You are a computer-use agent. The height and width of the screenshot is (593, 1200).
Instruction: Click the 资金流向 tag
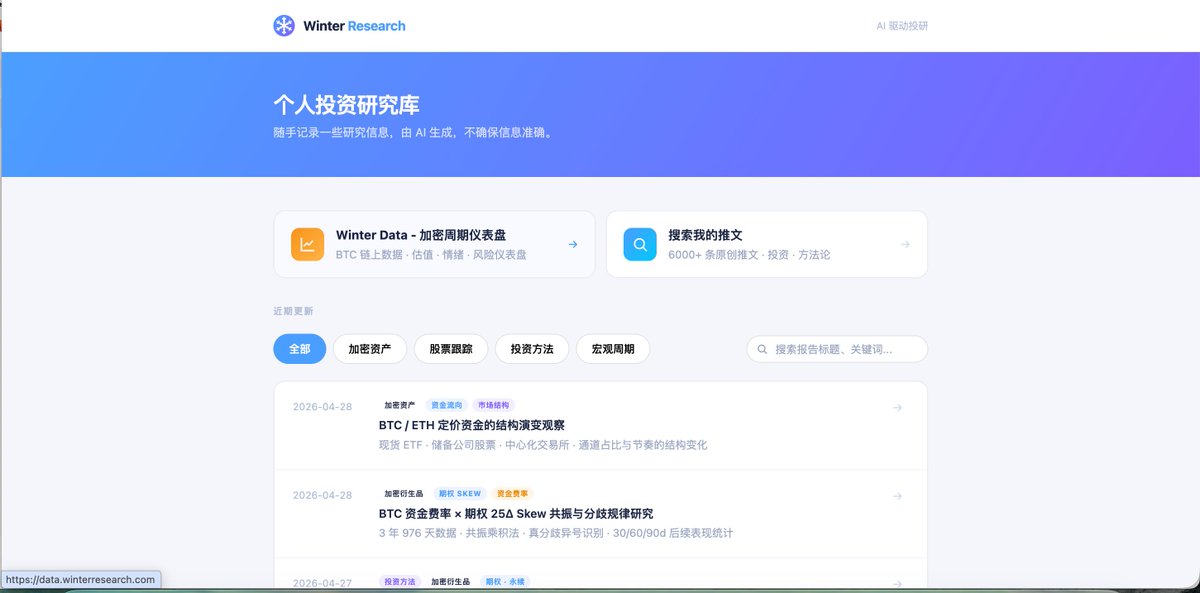pyautogui.click(x=446, y=406)
